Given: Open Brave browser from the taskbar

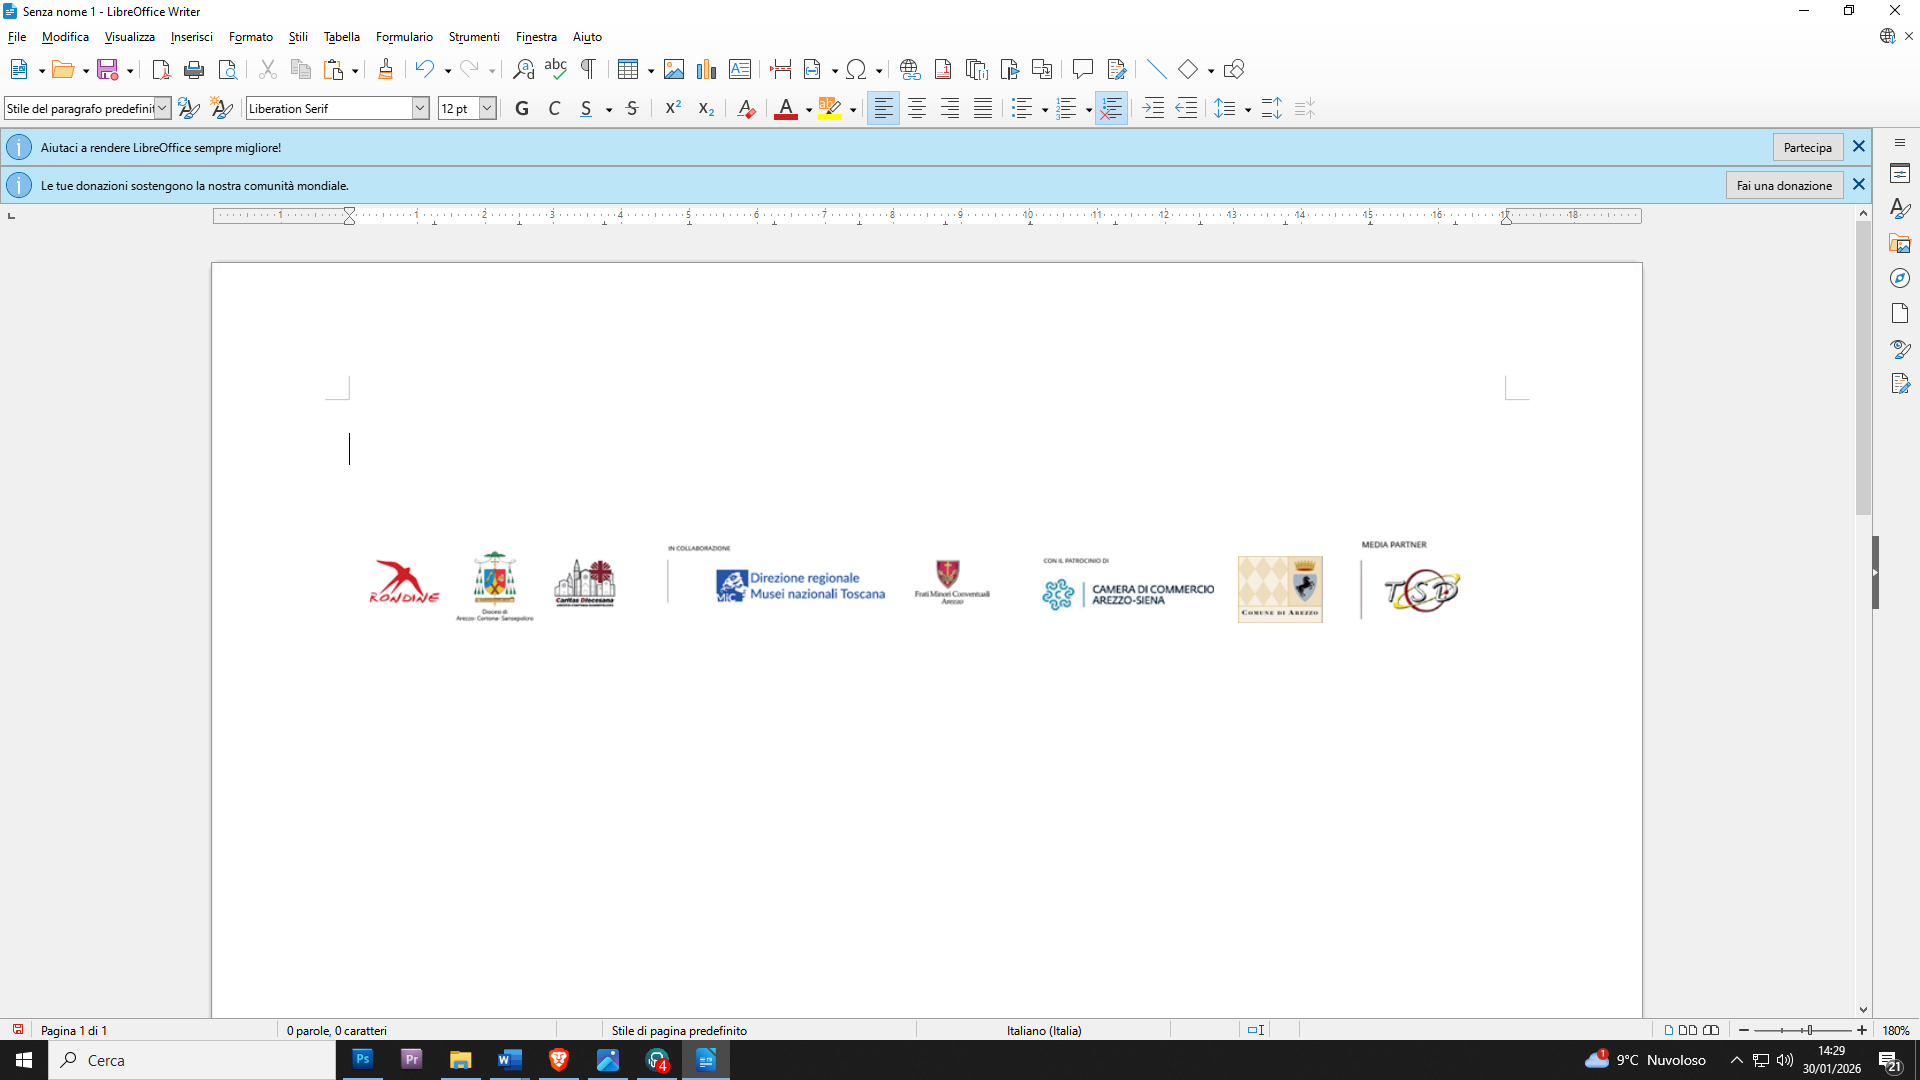Looking at the screenshot, I should click(x=559, y=1060).
